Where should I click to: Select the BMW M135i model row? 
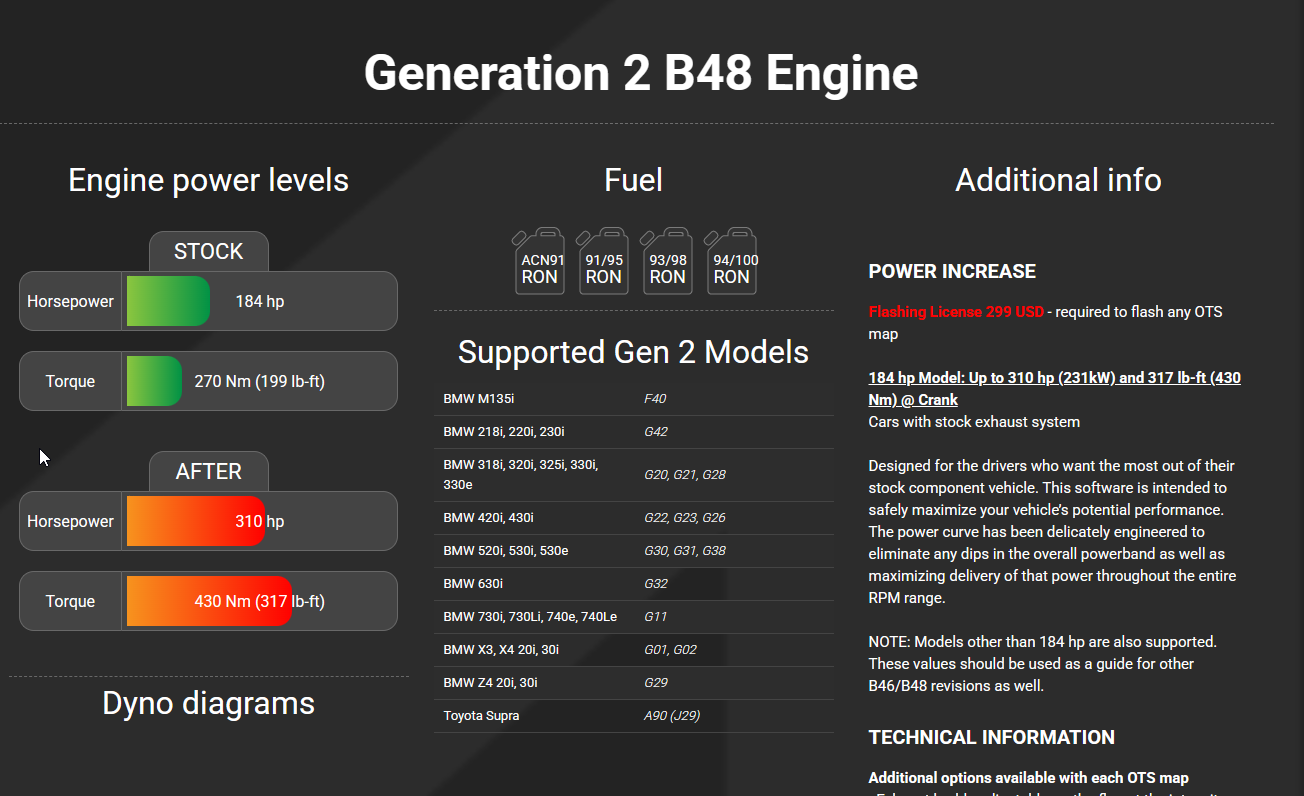pos(634,399)
